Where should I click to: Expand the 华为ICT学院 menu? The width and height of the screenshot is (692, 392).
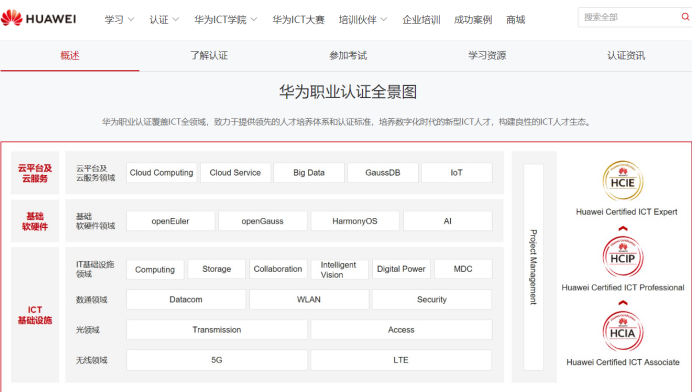click(x=226, y=19)
